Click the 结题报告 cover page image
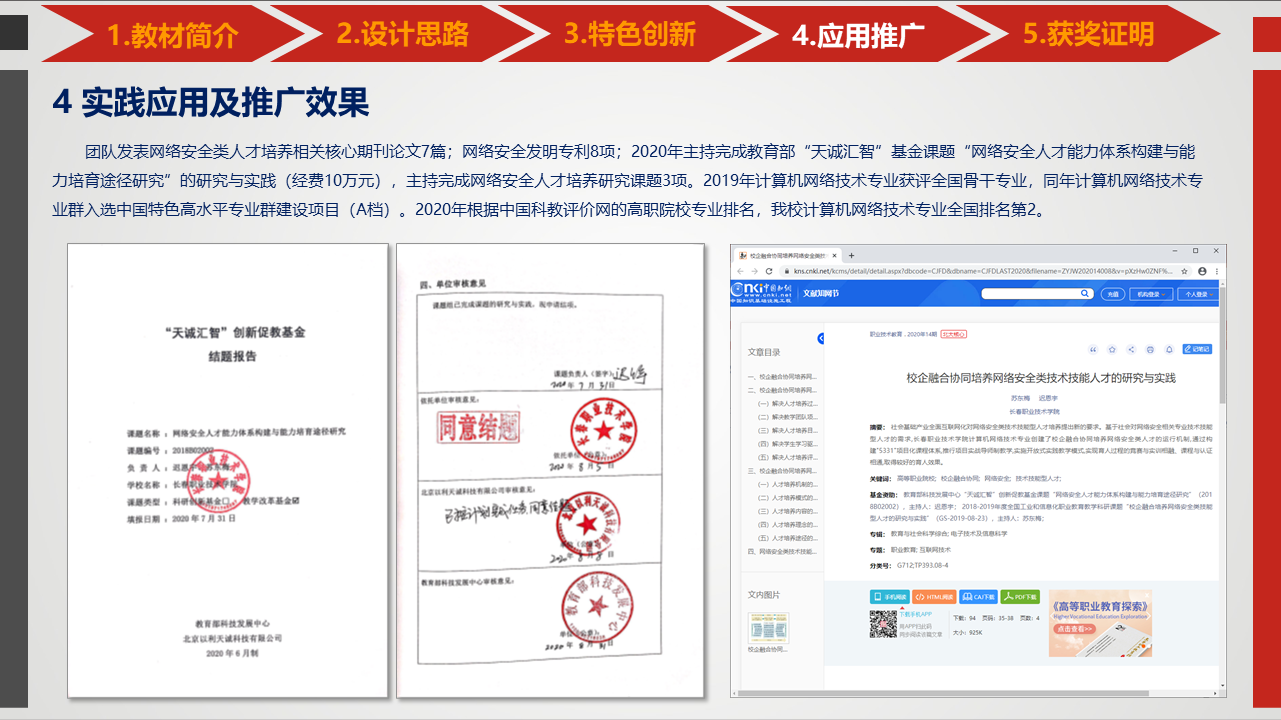The width and height of the screenshot is (1281, 720). (227, 470)
